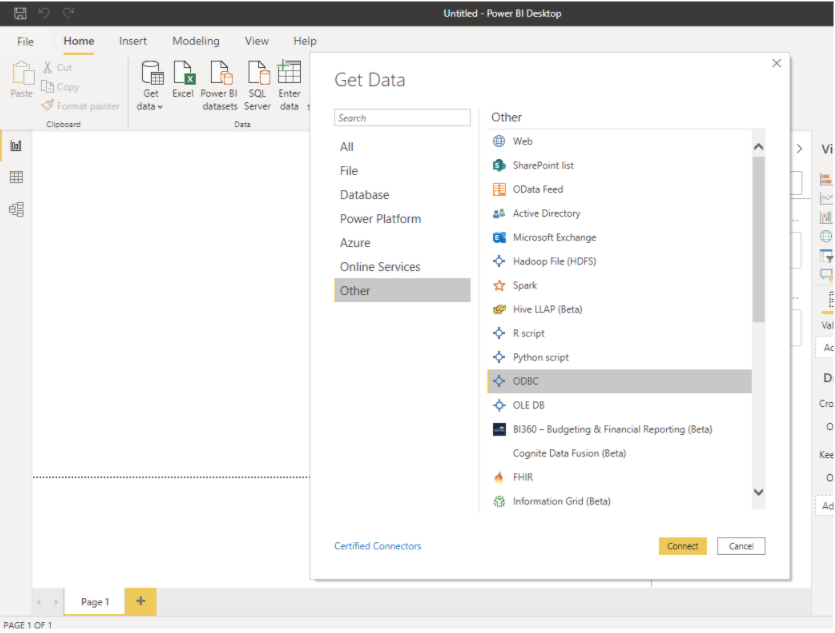This screenshot has width=835, height=633.
Task: Choose the ODBC connector icon
Action: (499, 381)
